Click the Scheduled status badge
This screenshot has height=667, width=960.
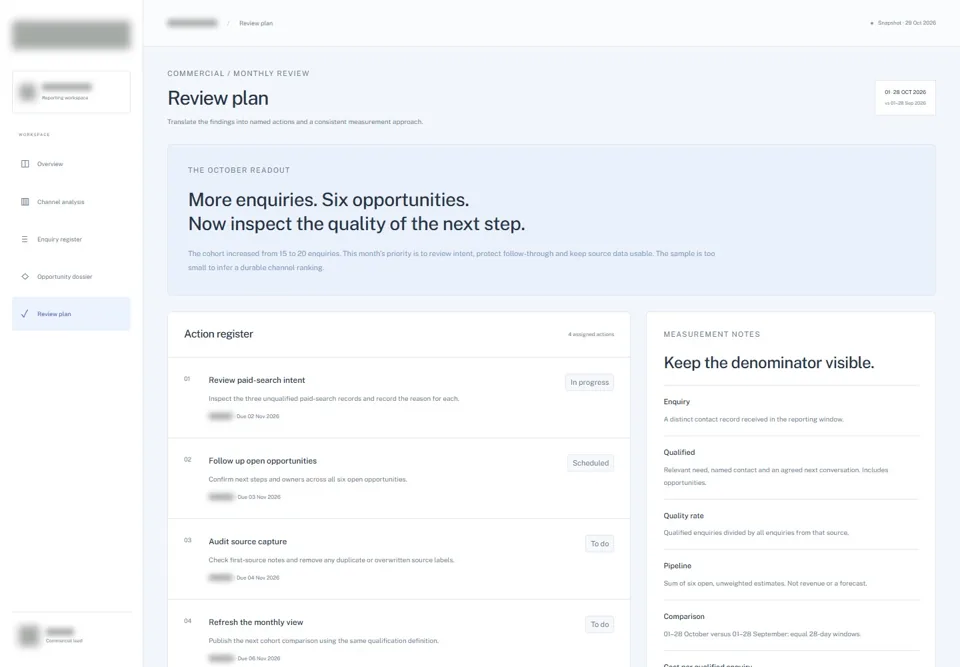coord(591,463)
